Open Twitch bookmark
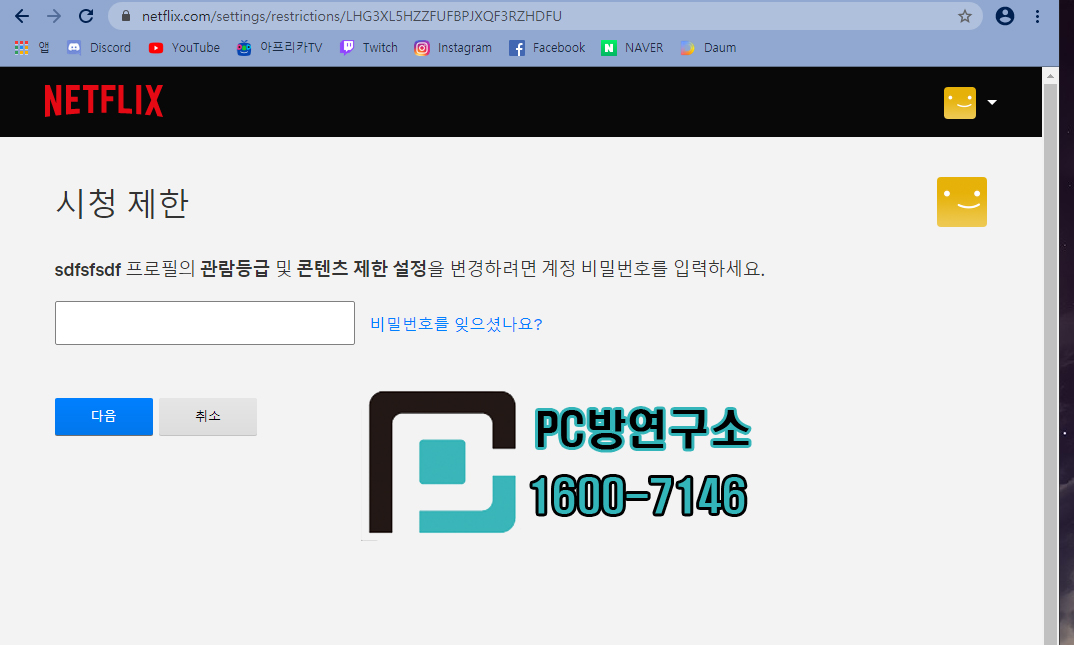This screenshot has height=645, width=1074. pyautogui.click(x=369, y=48)
